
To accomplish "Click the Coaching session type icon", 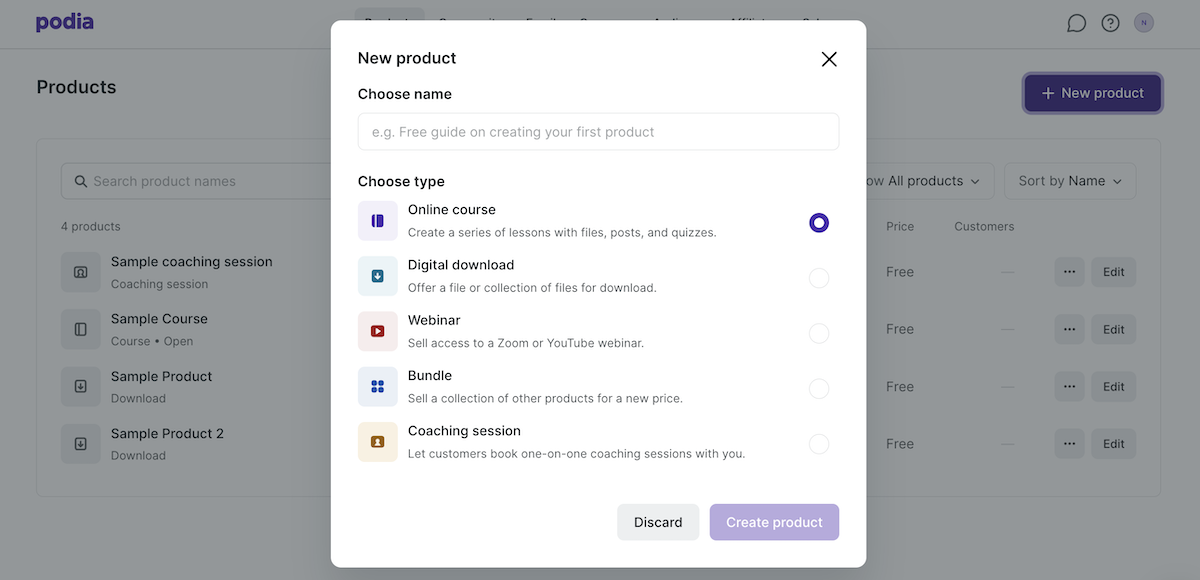I will [377, 442].
